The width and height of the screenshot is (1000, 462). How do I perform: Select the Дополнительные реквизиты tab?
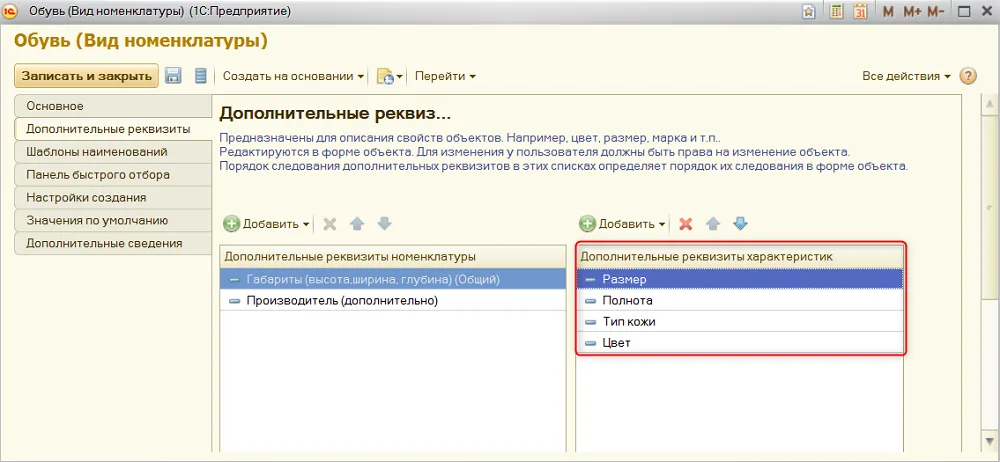coord(113,129)
